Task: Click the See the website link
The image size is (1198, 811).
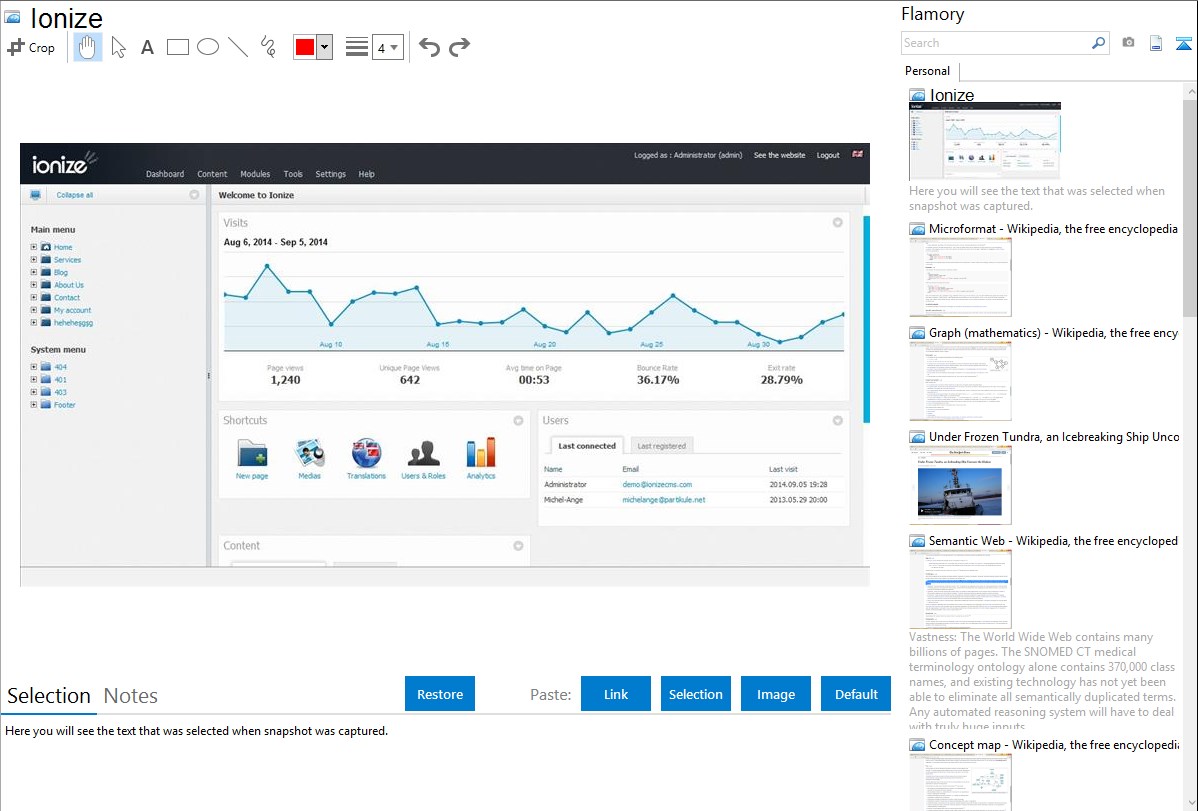Action: [779, 155]
